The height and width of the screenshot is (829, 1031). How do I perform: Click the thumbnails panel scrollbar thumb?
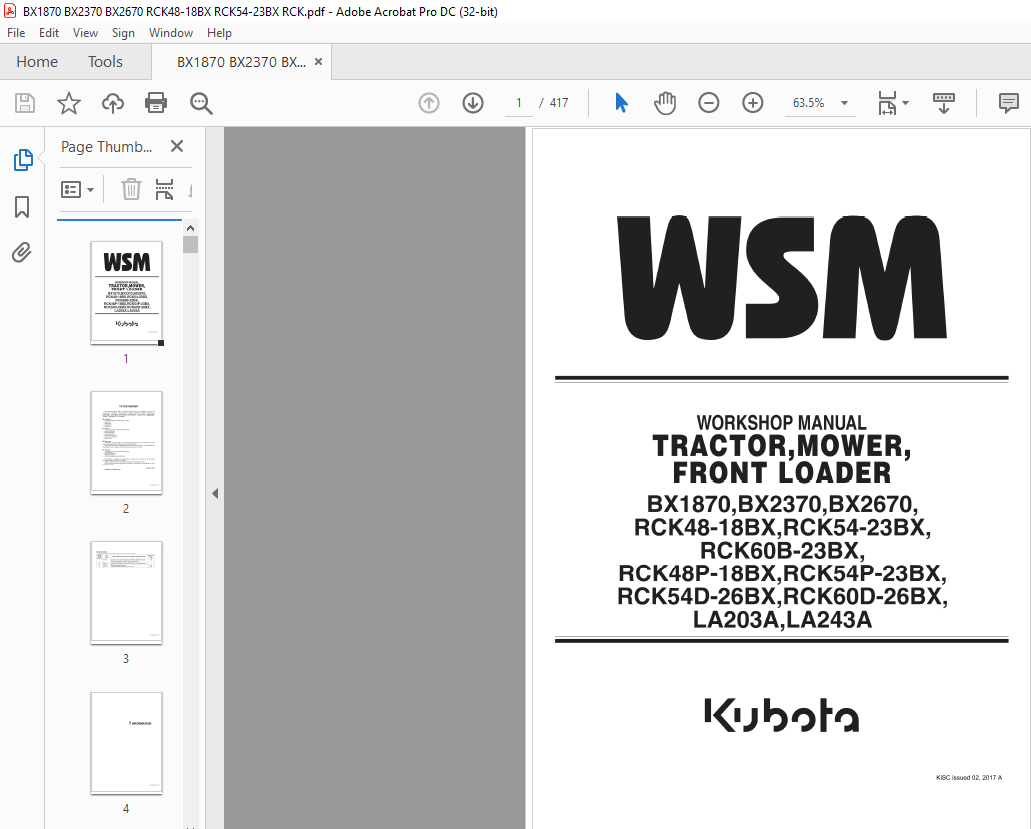point(191,245)
